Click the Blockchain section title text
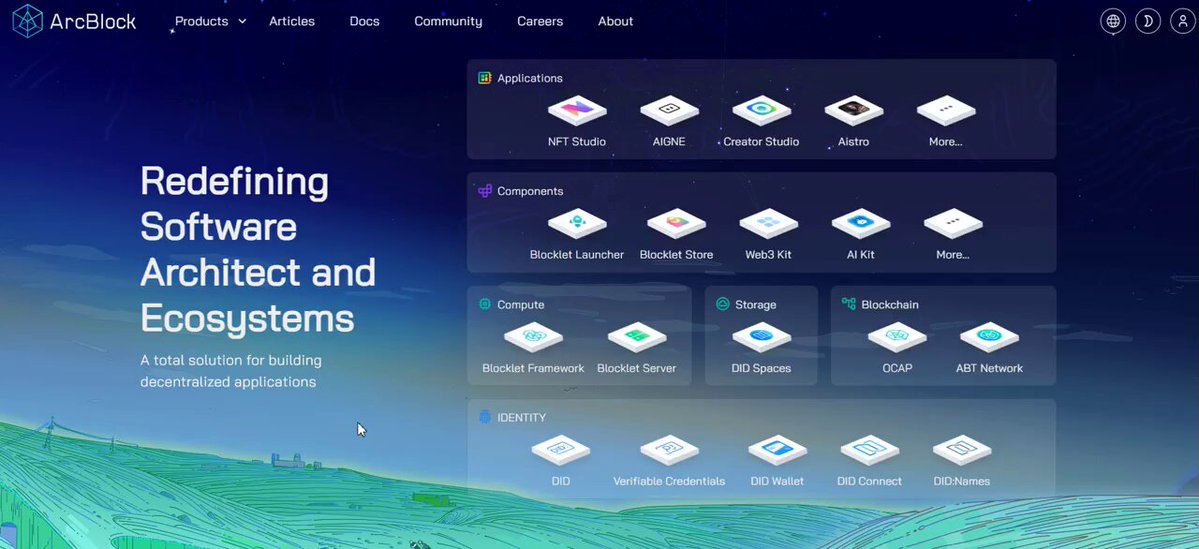This screenshot has width=1199, height=549. 890,304
